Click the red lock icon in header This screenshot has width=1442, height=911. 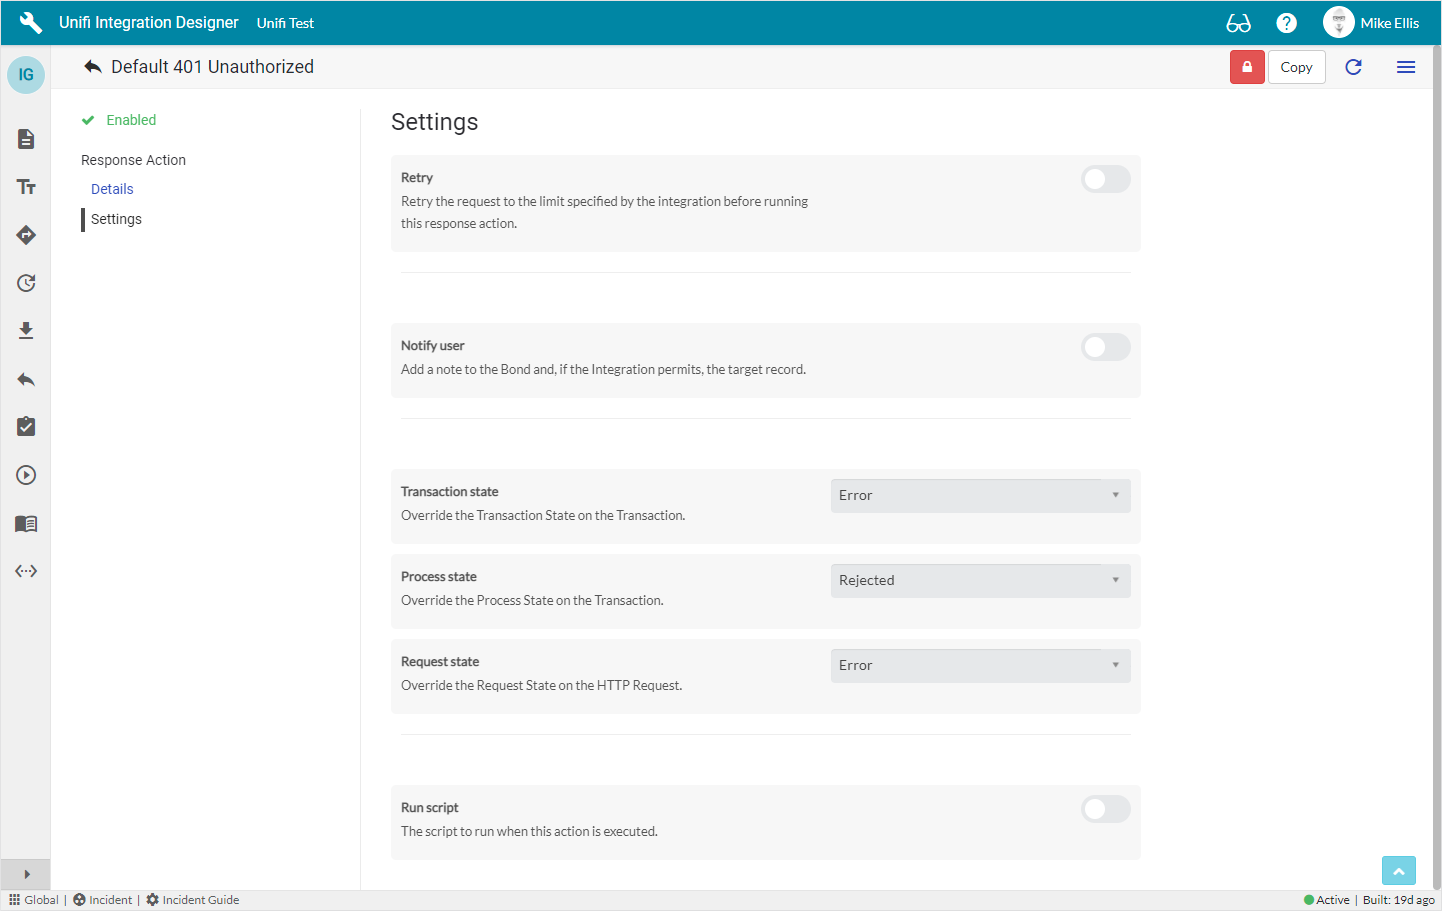tap(1247, 66)
